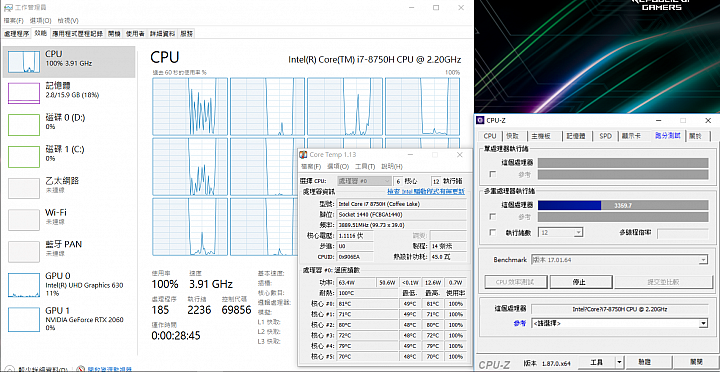The image size is (720, 372).
Task: Open 說明(H) menu in Core Temp
Action: click(x=392, y=166)
